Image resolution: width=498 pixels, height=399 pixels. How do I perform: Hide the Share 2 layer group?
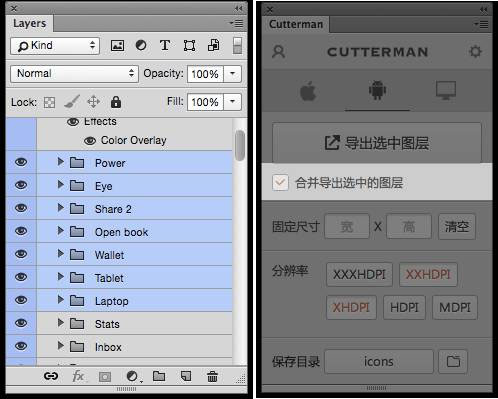click(21, 208)
